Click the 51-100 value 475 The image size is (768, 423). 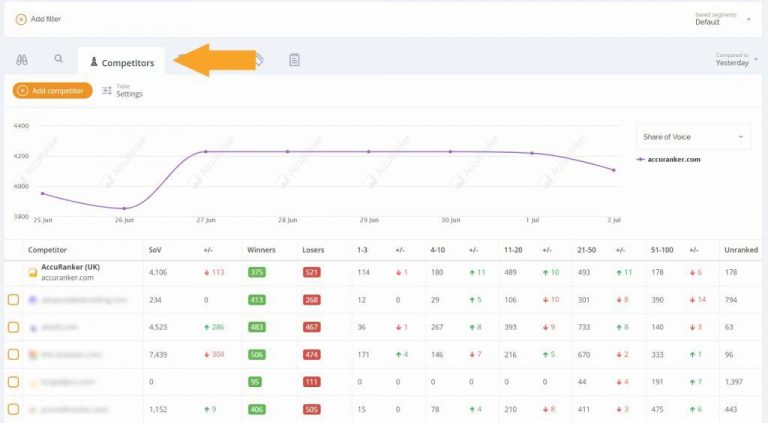click(657, 409)
